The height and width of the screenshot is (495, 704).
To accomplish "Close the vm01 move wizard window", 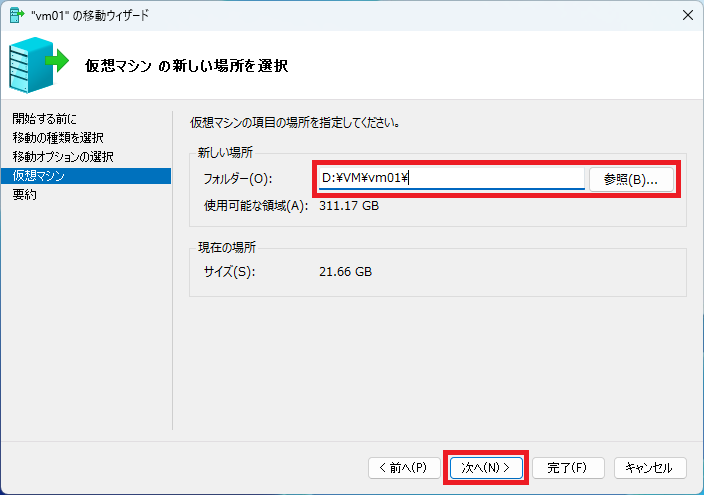I will click(x=687, y=15).
